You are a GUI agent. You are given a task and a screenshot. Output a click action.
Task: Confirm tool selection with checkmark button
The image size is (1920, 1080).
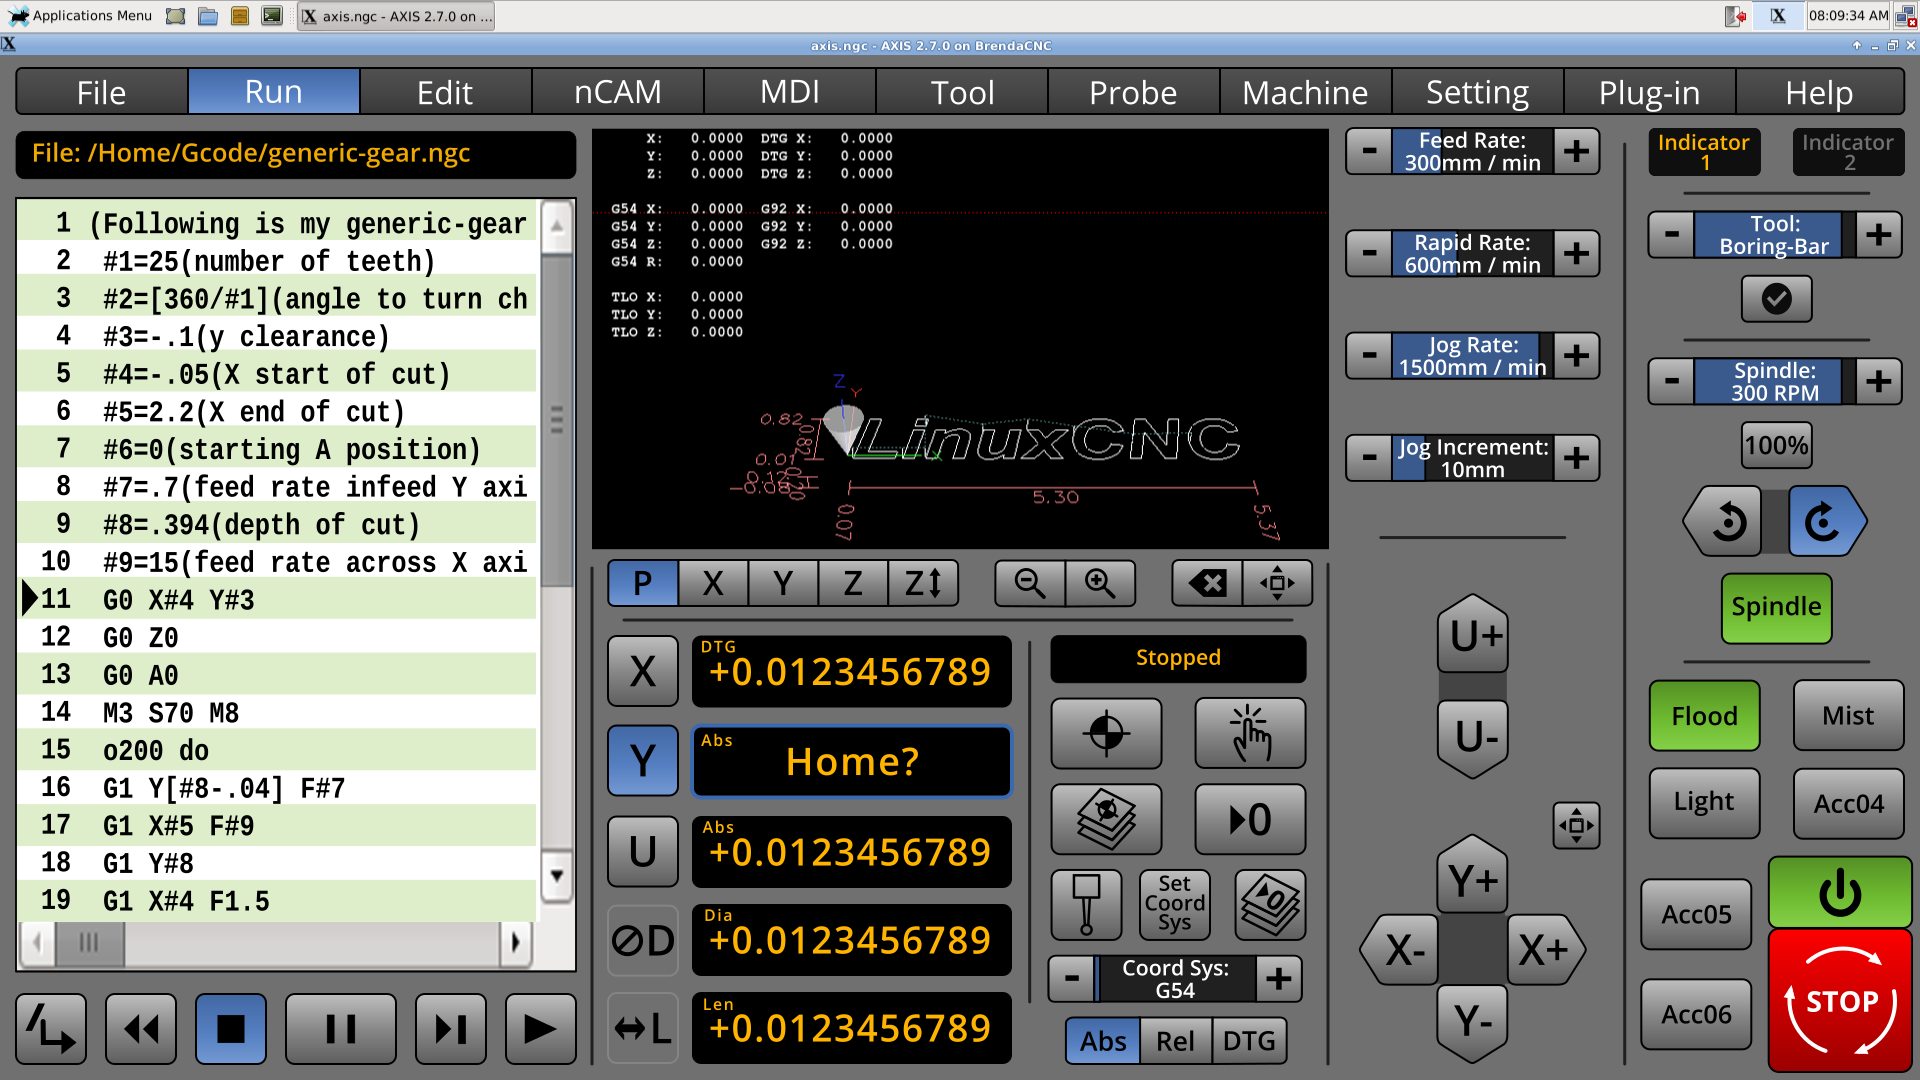click(1776, 298)
